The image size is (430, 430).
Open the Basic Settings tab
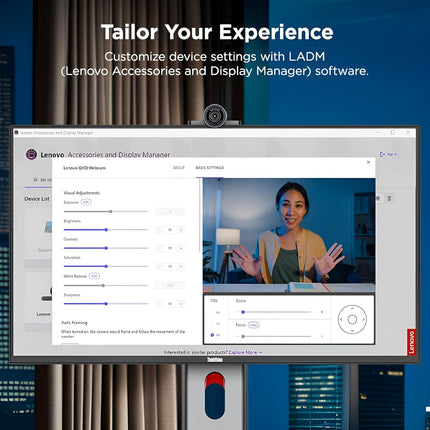point(210,168)
